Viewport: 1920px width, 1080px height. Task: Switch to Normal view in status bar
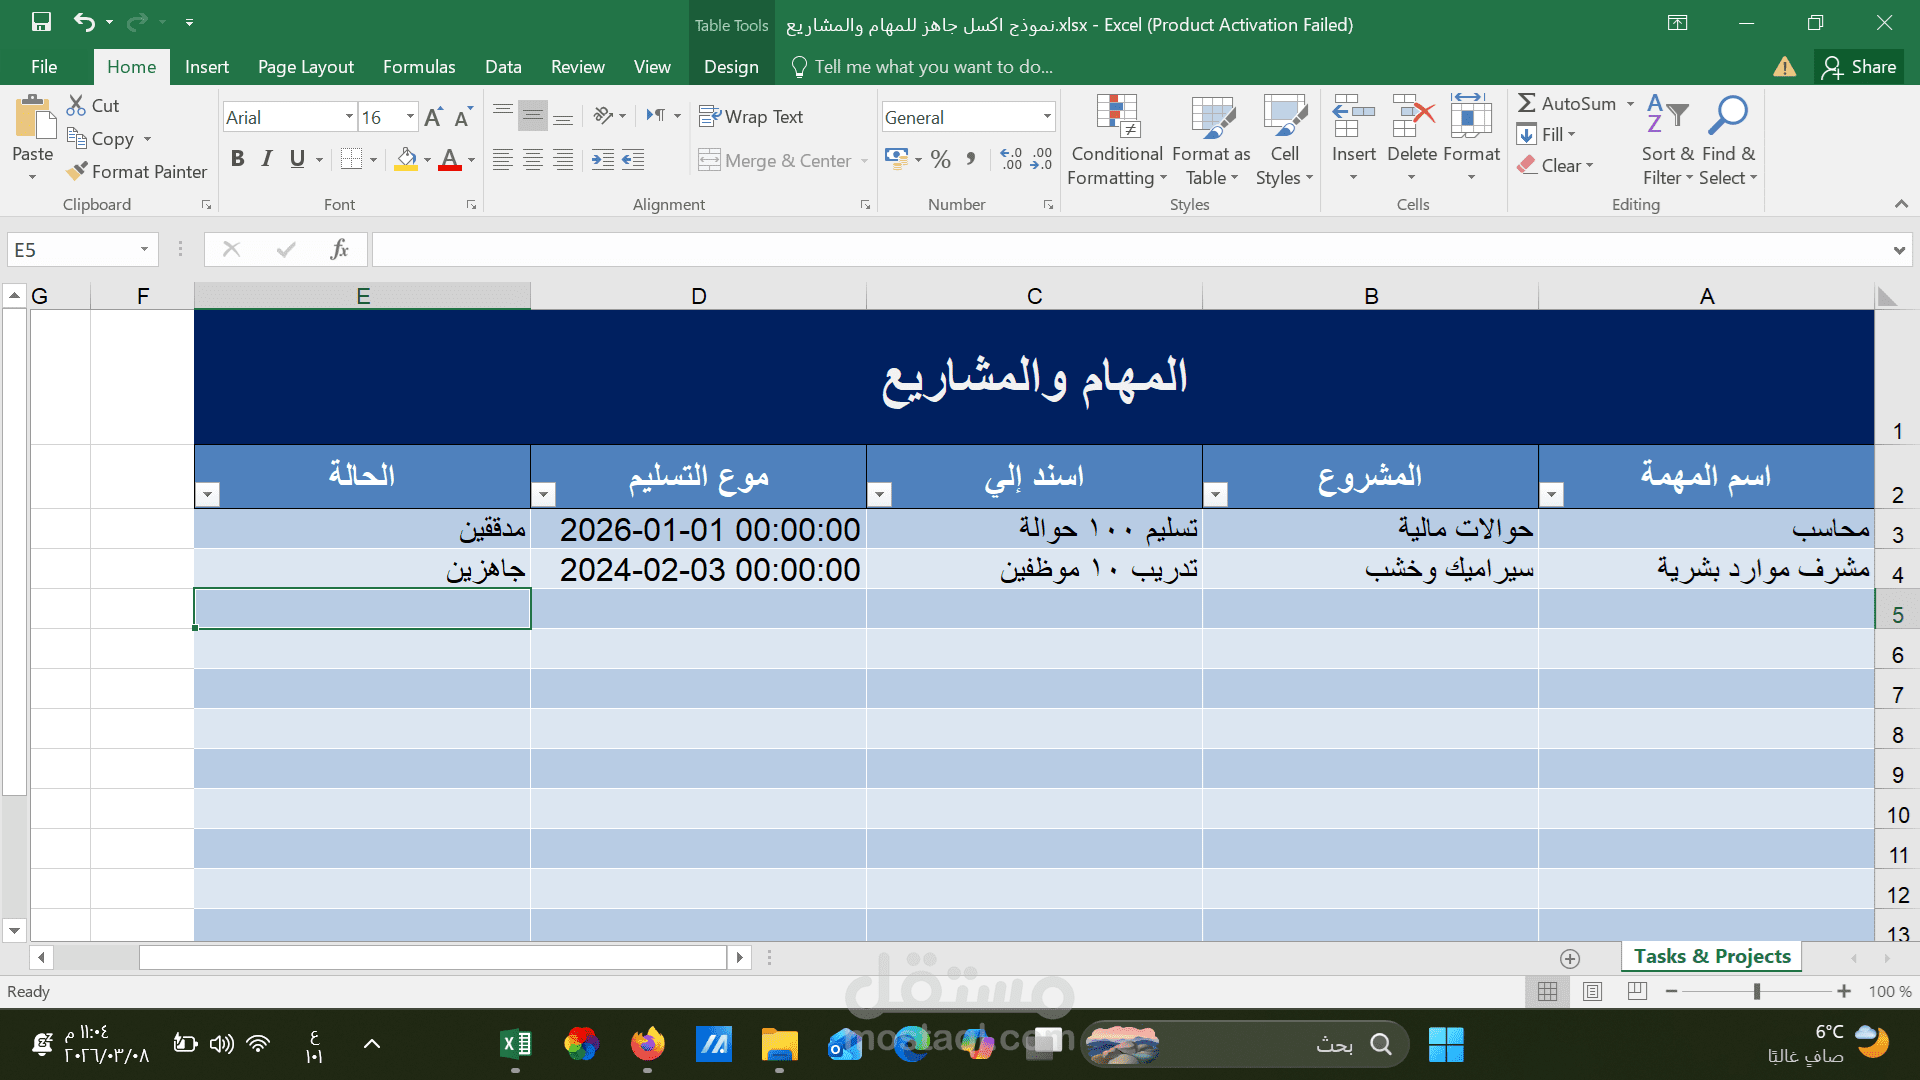(1547, 991)
